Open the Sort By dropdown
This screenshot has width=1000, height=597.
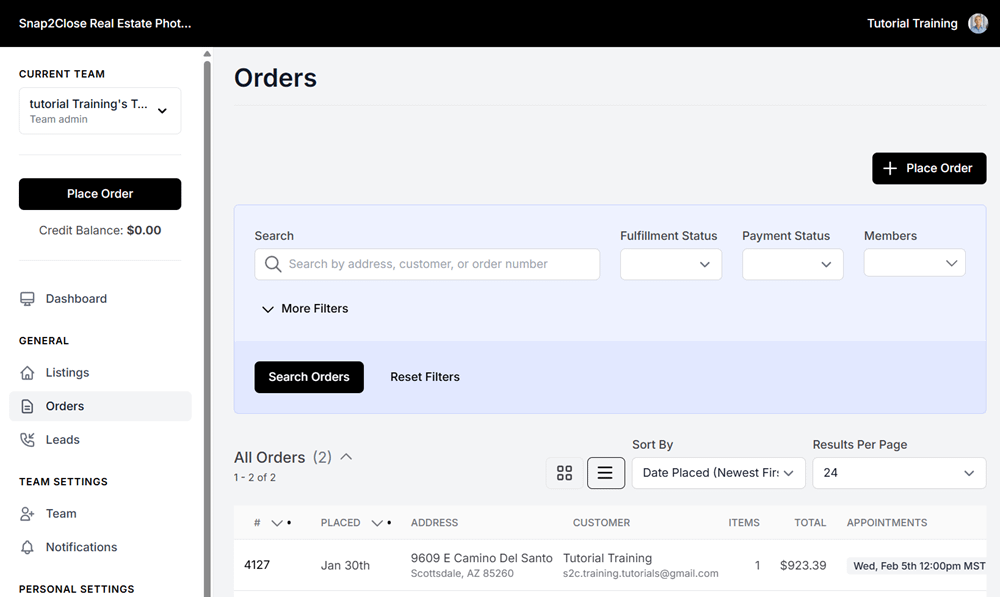click(718, 472)
